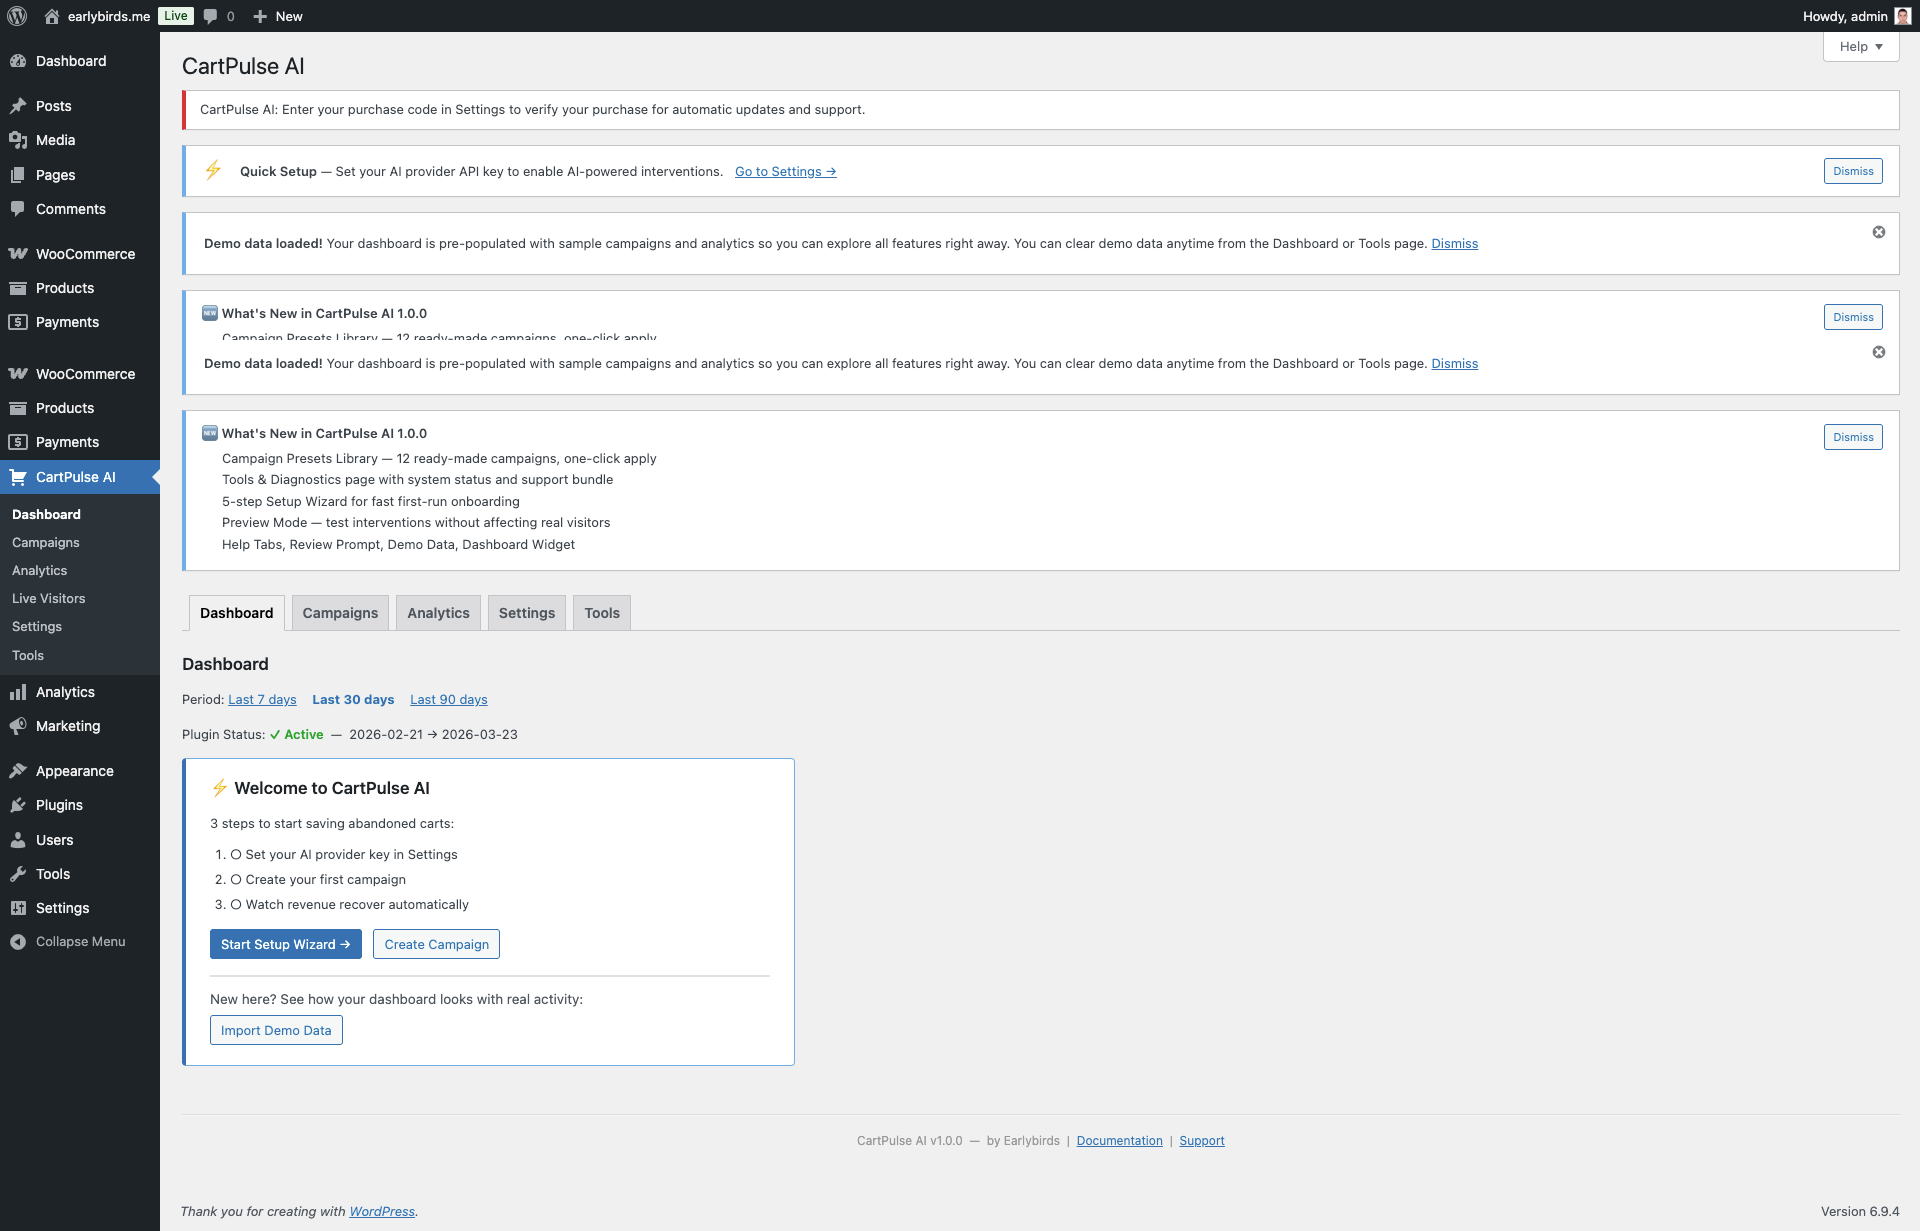Open Plugins via its plug icon

18,805
